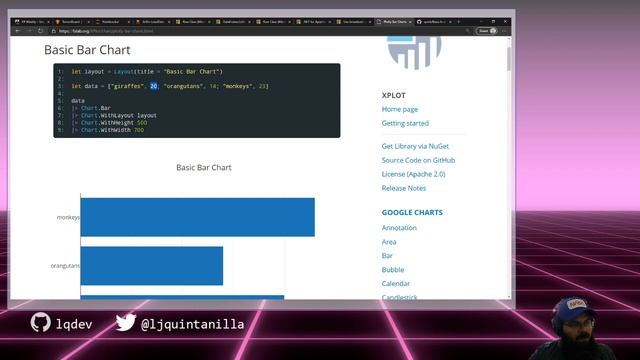Click the orangutans axis label
Viewport: 640px width, 360px height.
(65, 266)
